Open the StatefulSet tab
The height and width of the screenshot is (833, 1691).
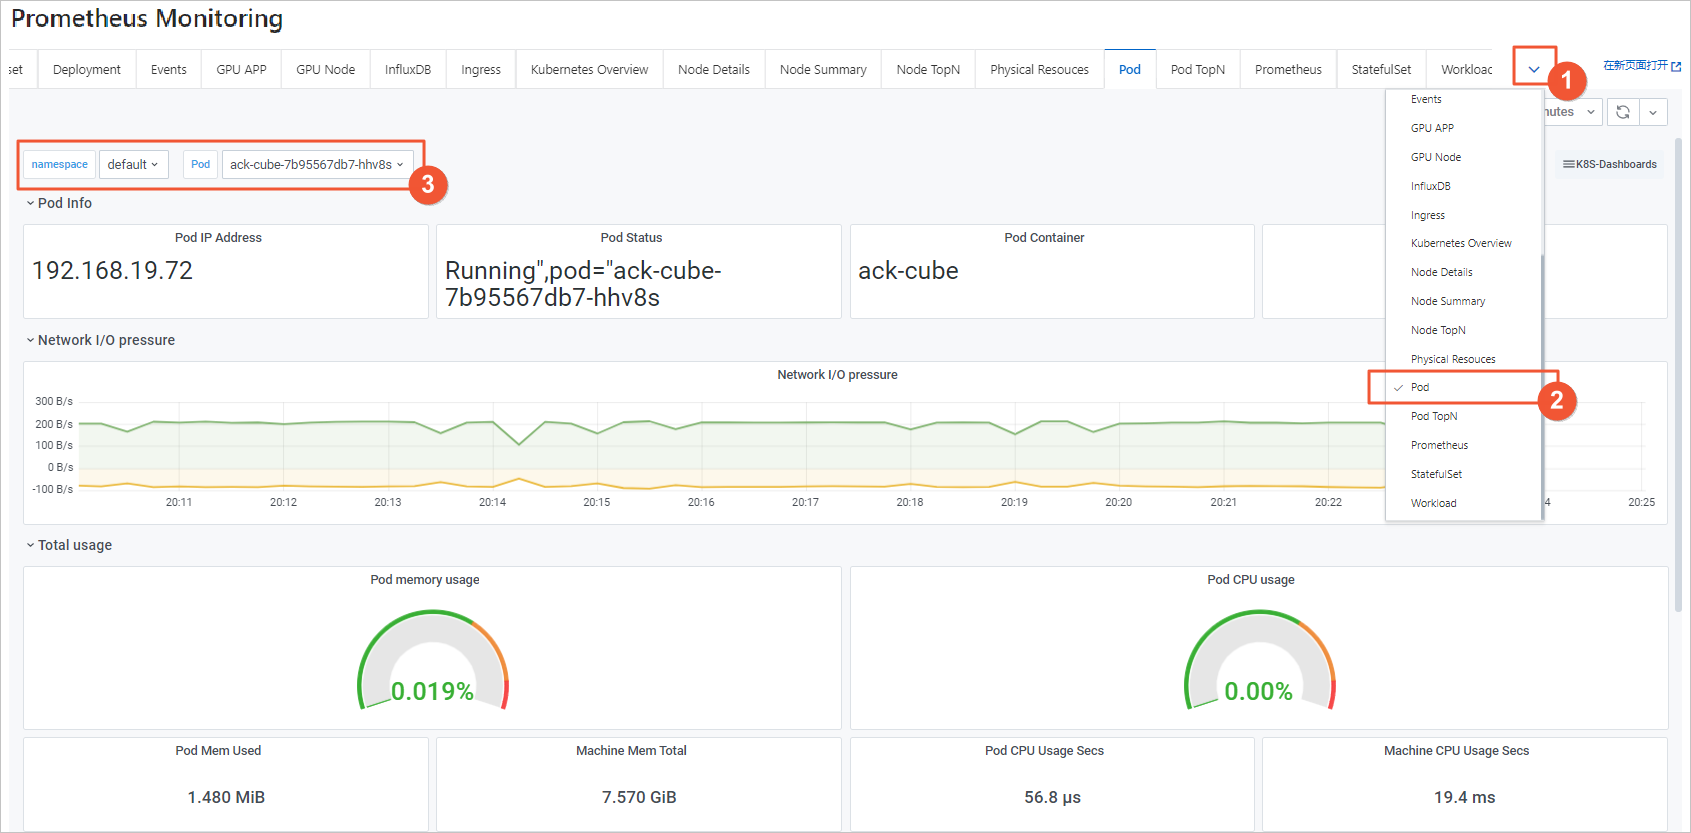click(1381, 69)
